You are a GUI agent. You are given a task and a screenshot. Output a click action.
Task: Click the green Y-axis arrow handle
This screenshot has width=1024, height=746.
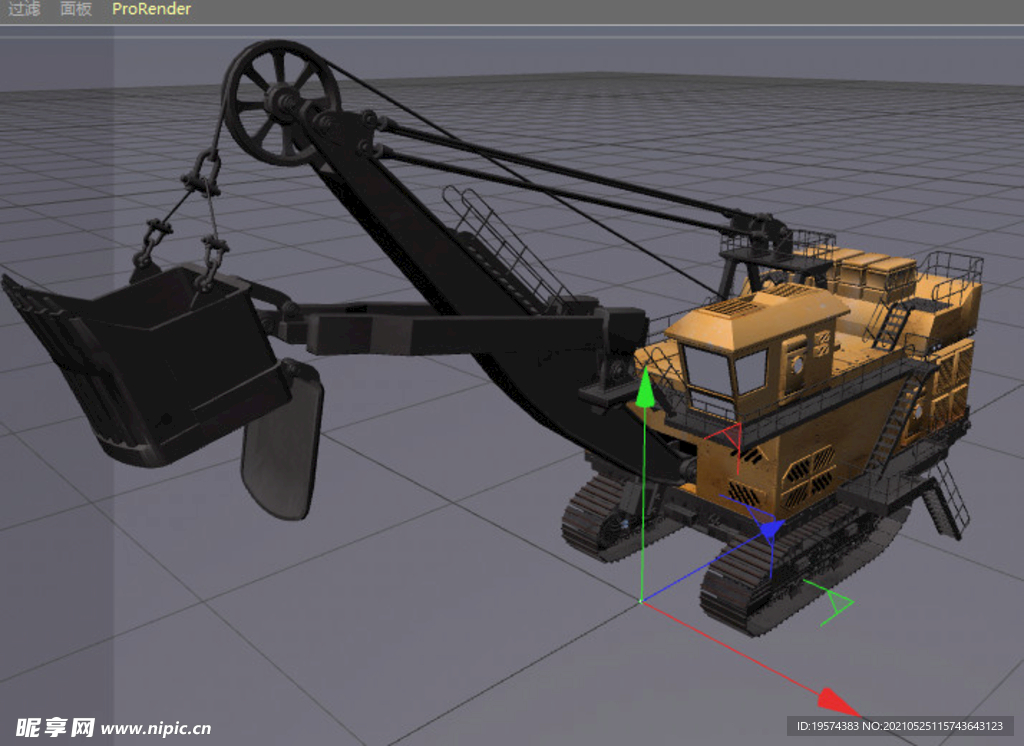tap(646, 387)
